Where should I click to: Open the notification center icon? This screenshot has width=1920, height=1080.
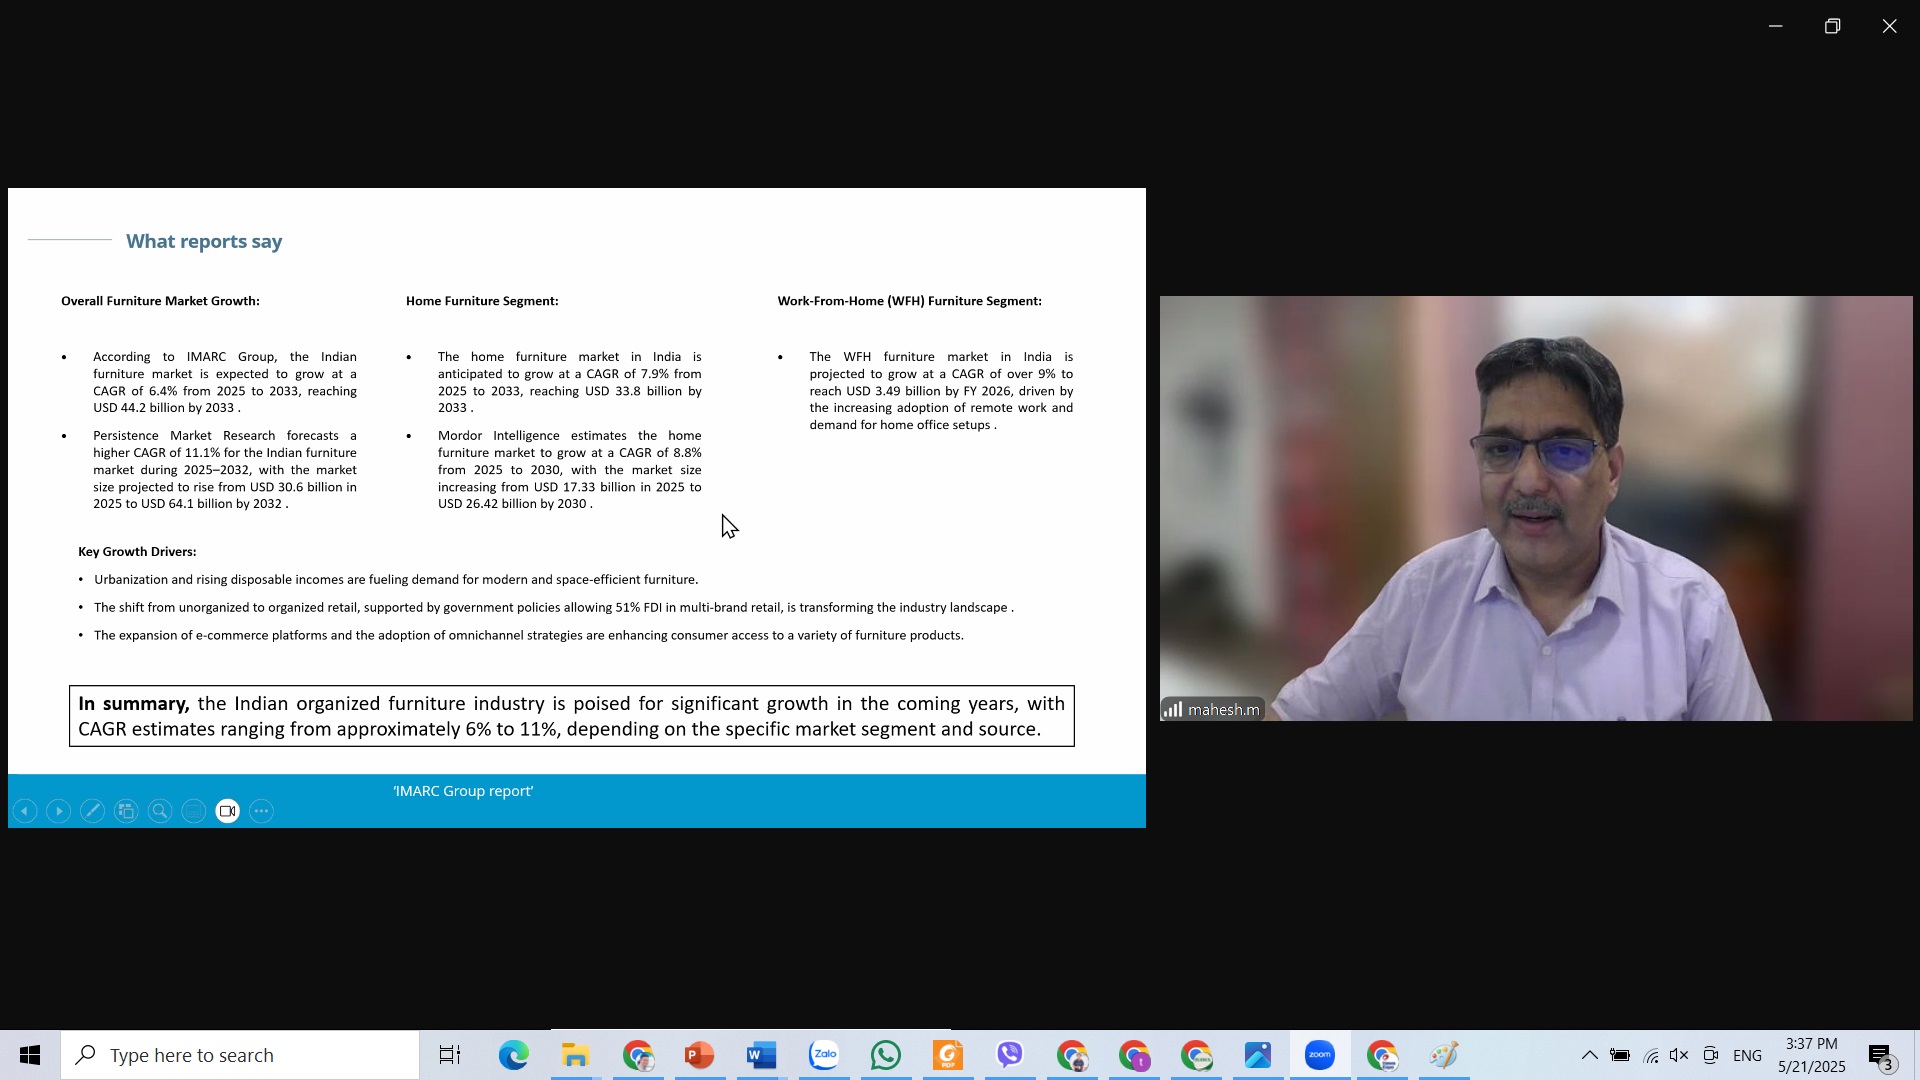tap(1881, 1056)
